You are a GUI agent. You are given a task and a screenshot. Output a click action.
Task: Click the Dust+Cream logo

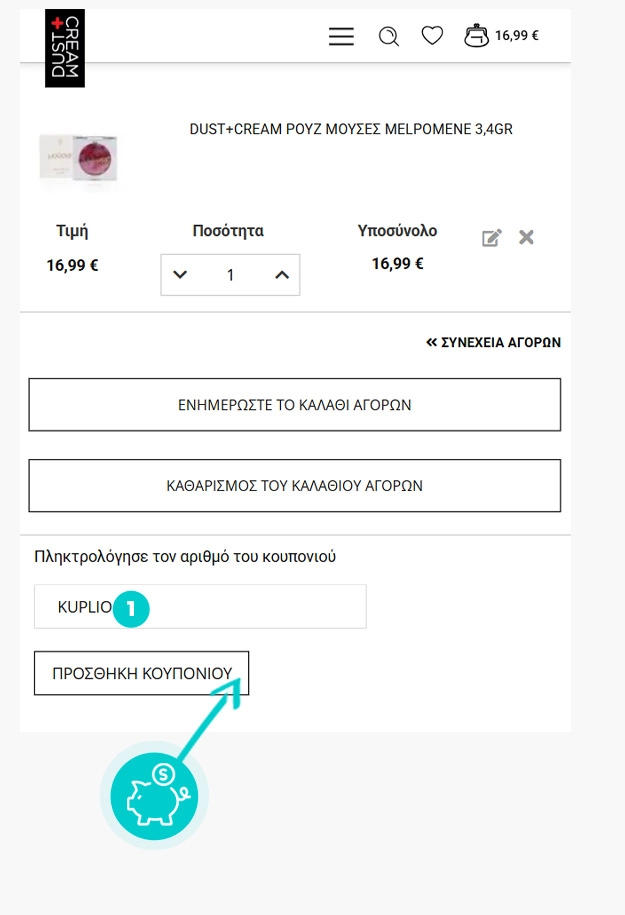pyautogui.click(x=65, y=48)
